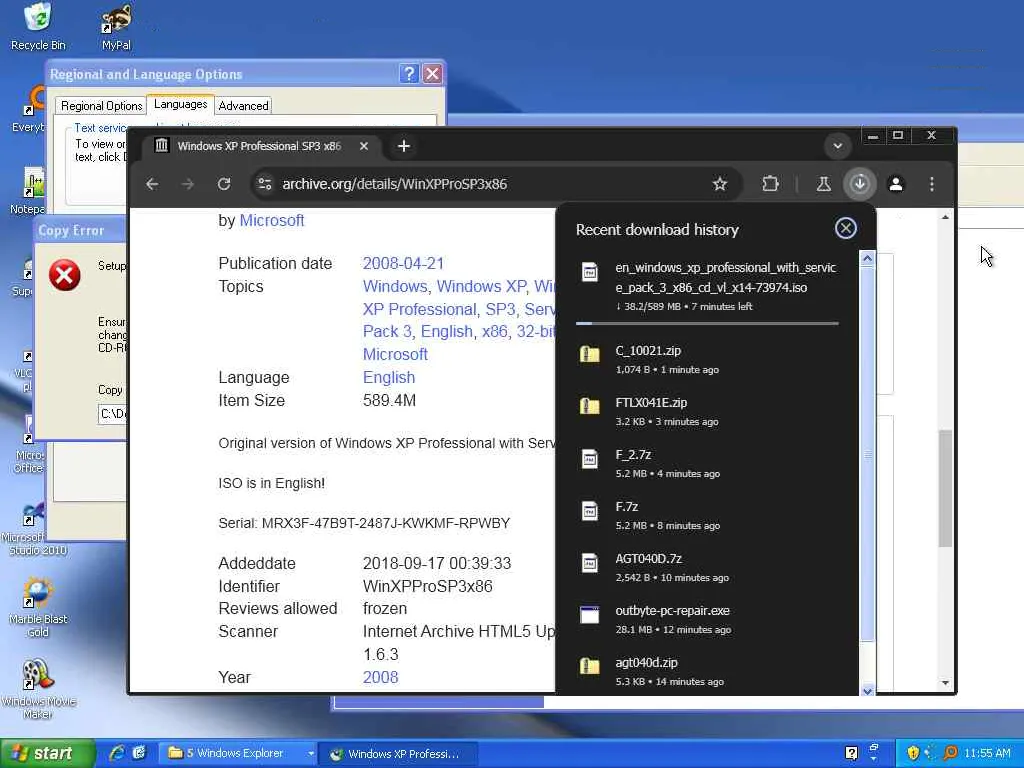Screen dimensions: 1024x768
Task: Click the magnifier tray icon near clock
Action: 950,753
